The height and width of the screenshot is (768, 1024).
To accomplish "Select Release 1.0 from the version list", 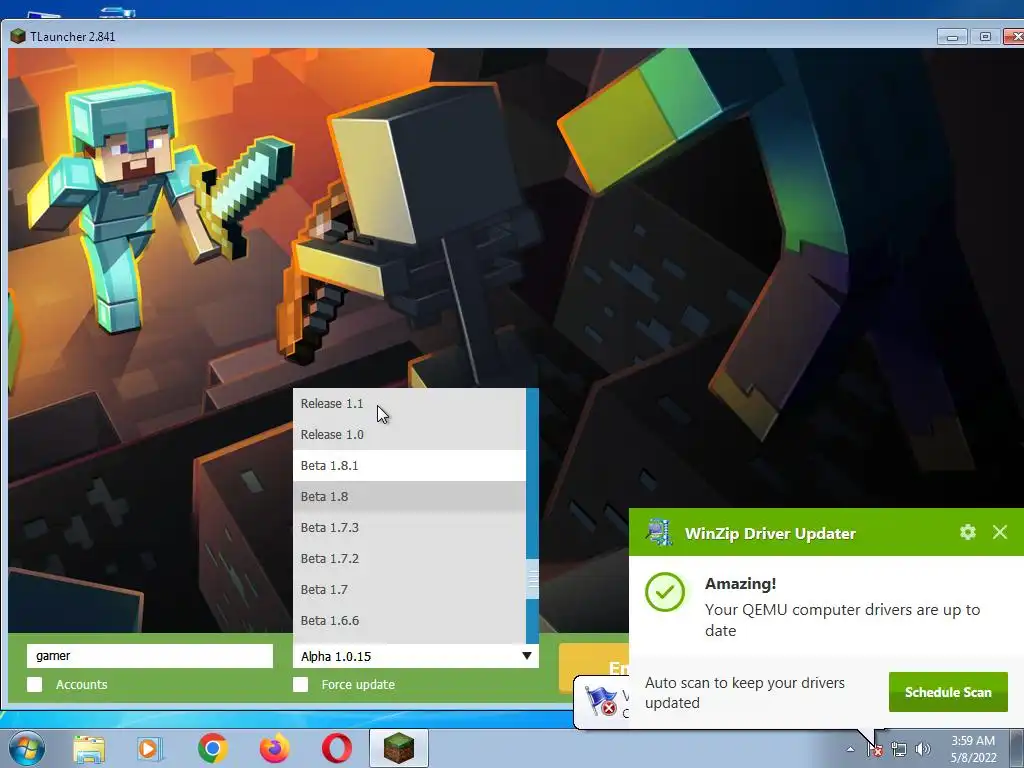I will click(x=409, y=434).
